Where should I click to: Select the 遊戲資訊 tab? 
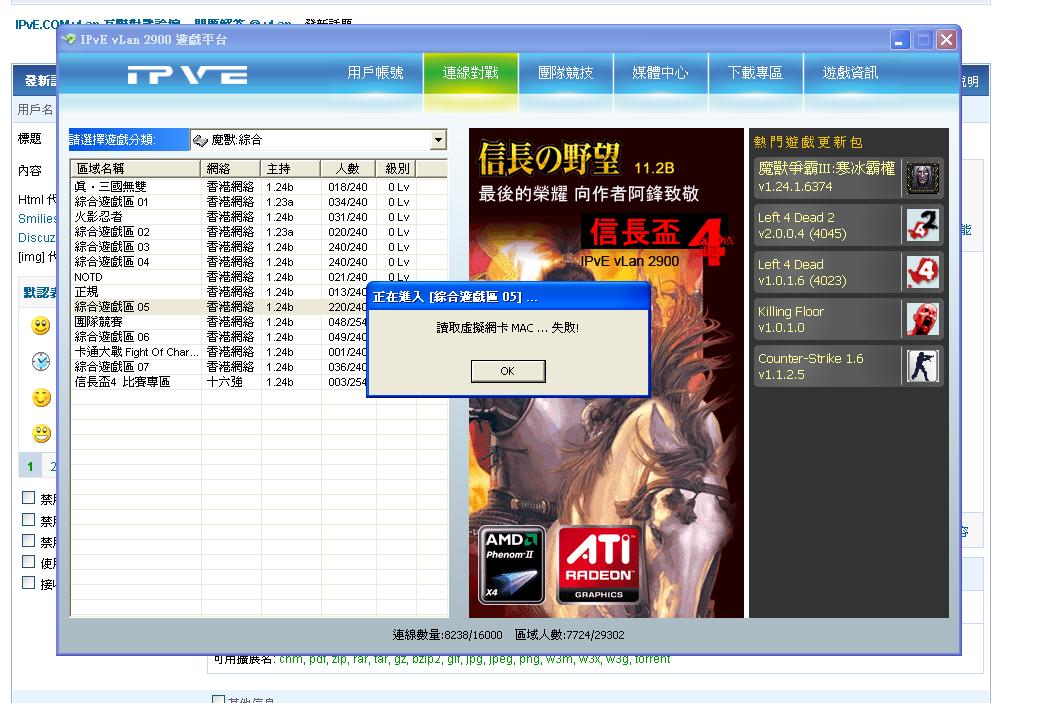click(x=850, y=73)
